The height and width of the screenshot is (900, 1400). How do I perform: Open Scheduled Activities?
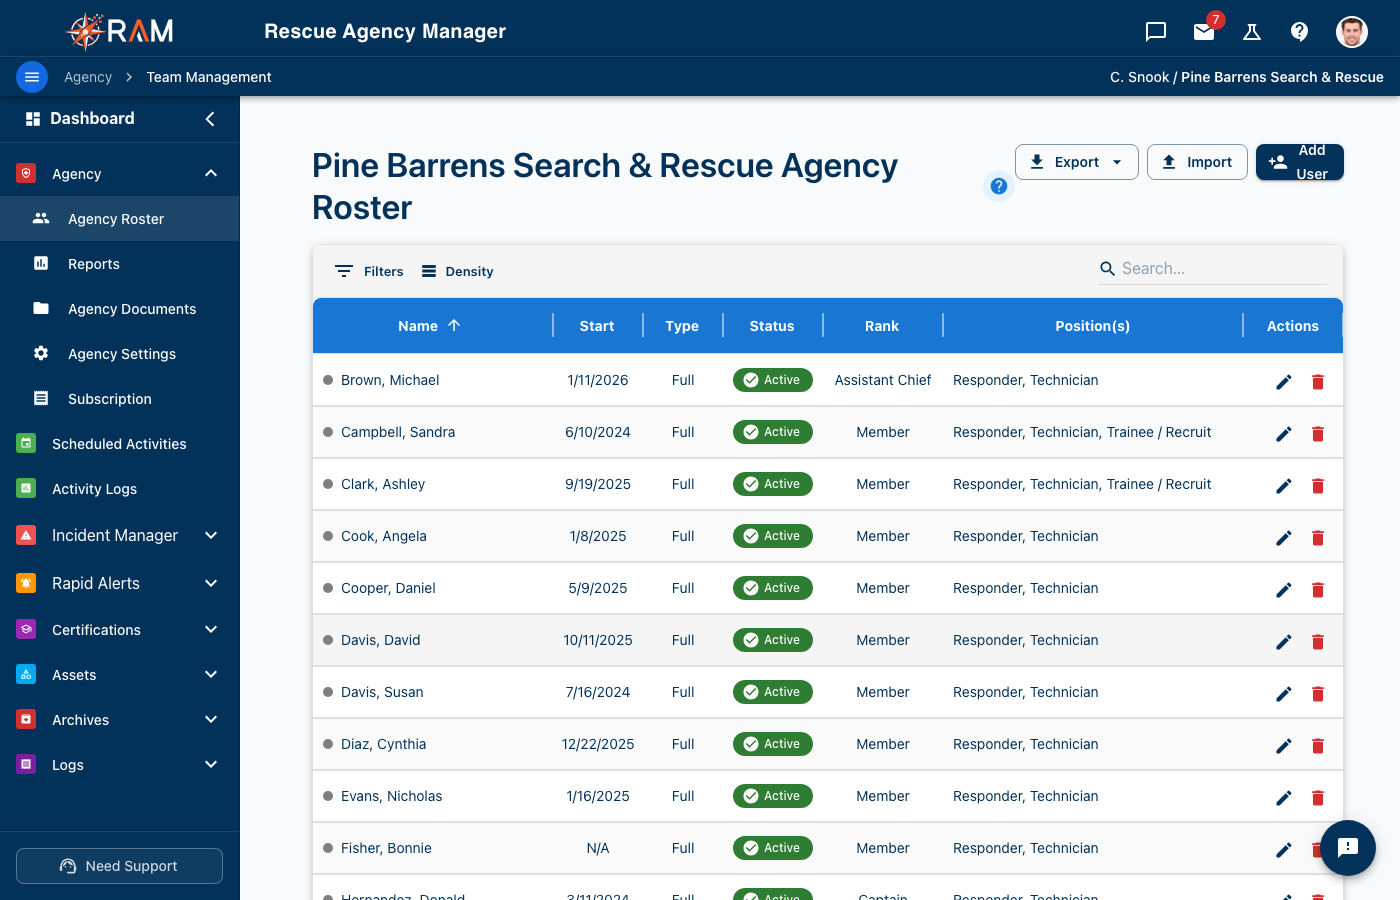[x=120, y=444]
